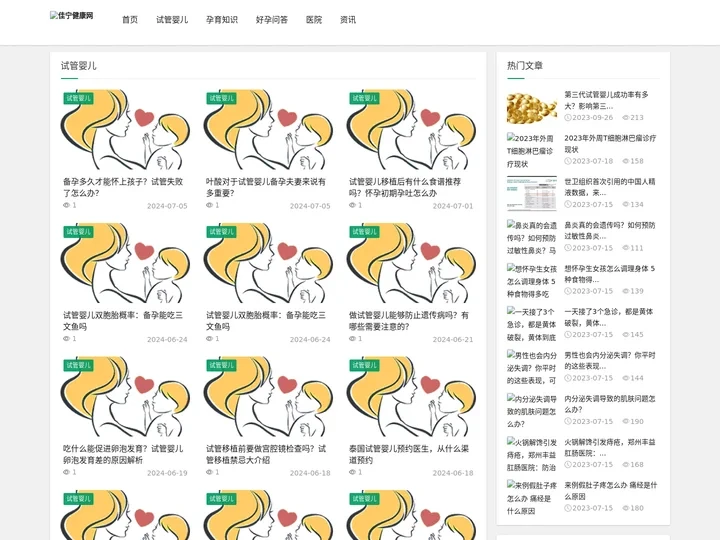
Task: Click eye icon under 泰国试管婴儿预约医生
Action: click(352, 472)
